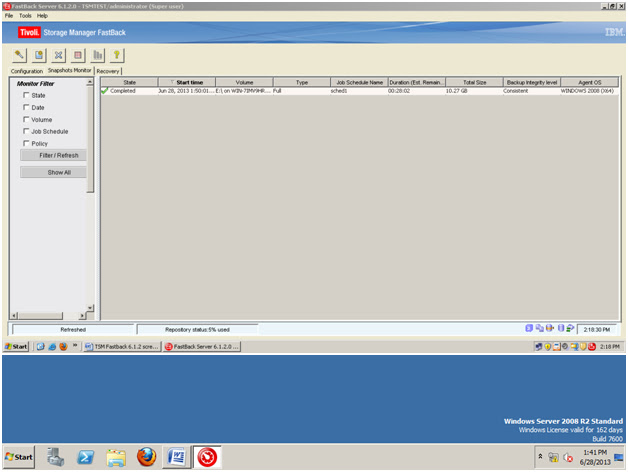Enable the Date filter checkbox
Screen dimensions: 628x472
(26, 107)
